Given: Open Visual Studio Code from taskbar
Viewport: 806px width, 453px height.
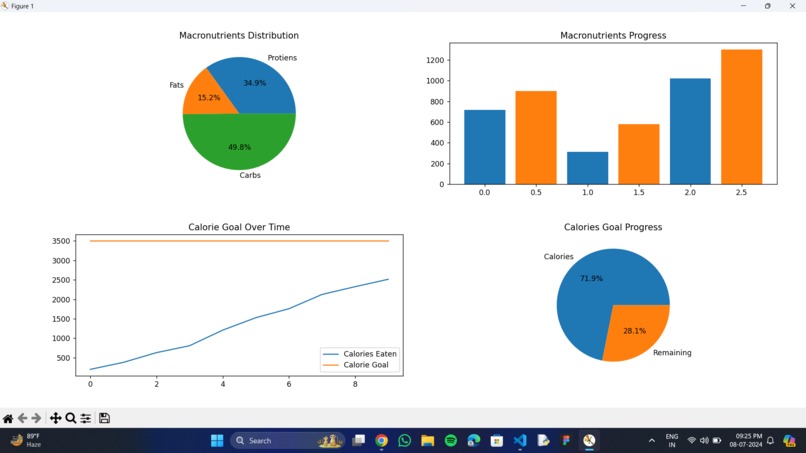Looking at the screenshot, I should (520, 441).
